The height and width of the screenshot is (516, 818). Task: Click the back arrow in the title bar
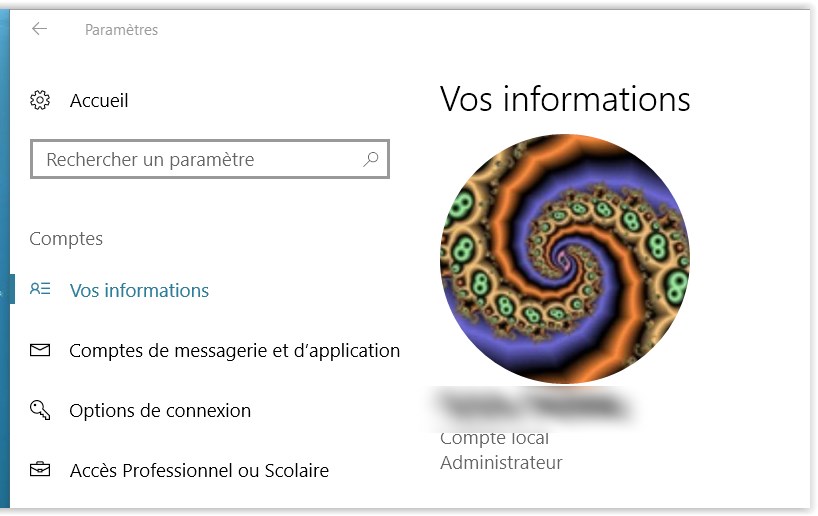click(x=40, y=29)
